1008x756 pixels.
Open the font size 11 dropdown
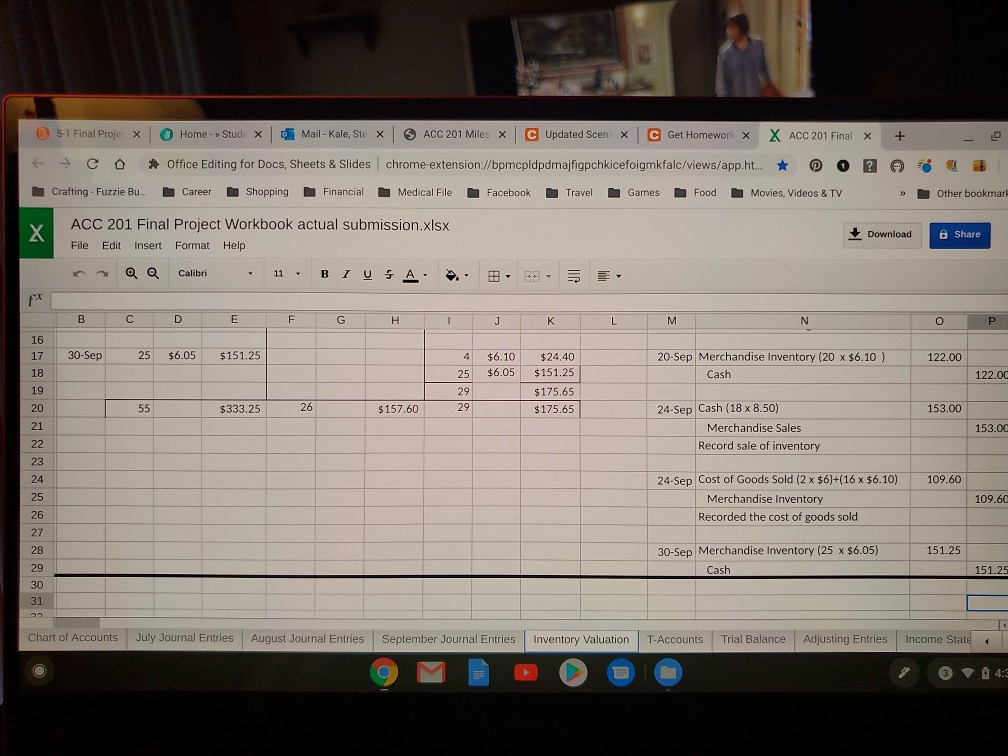click(x=287, y=273)
